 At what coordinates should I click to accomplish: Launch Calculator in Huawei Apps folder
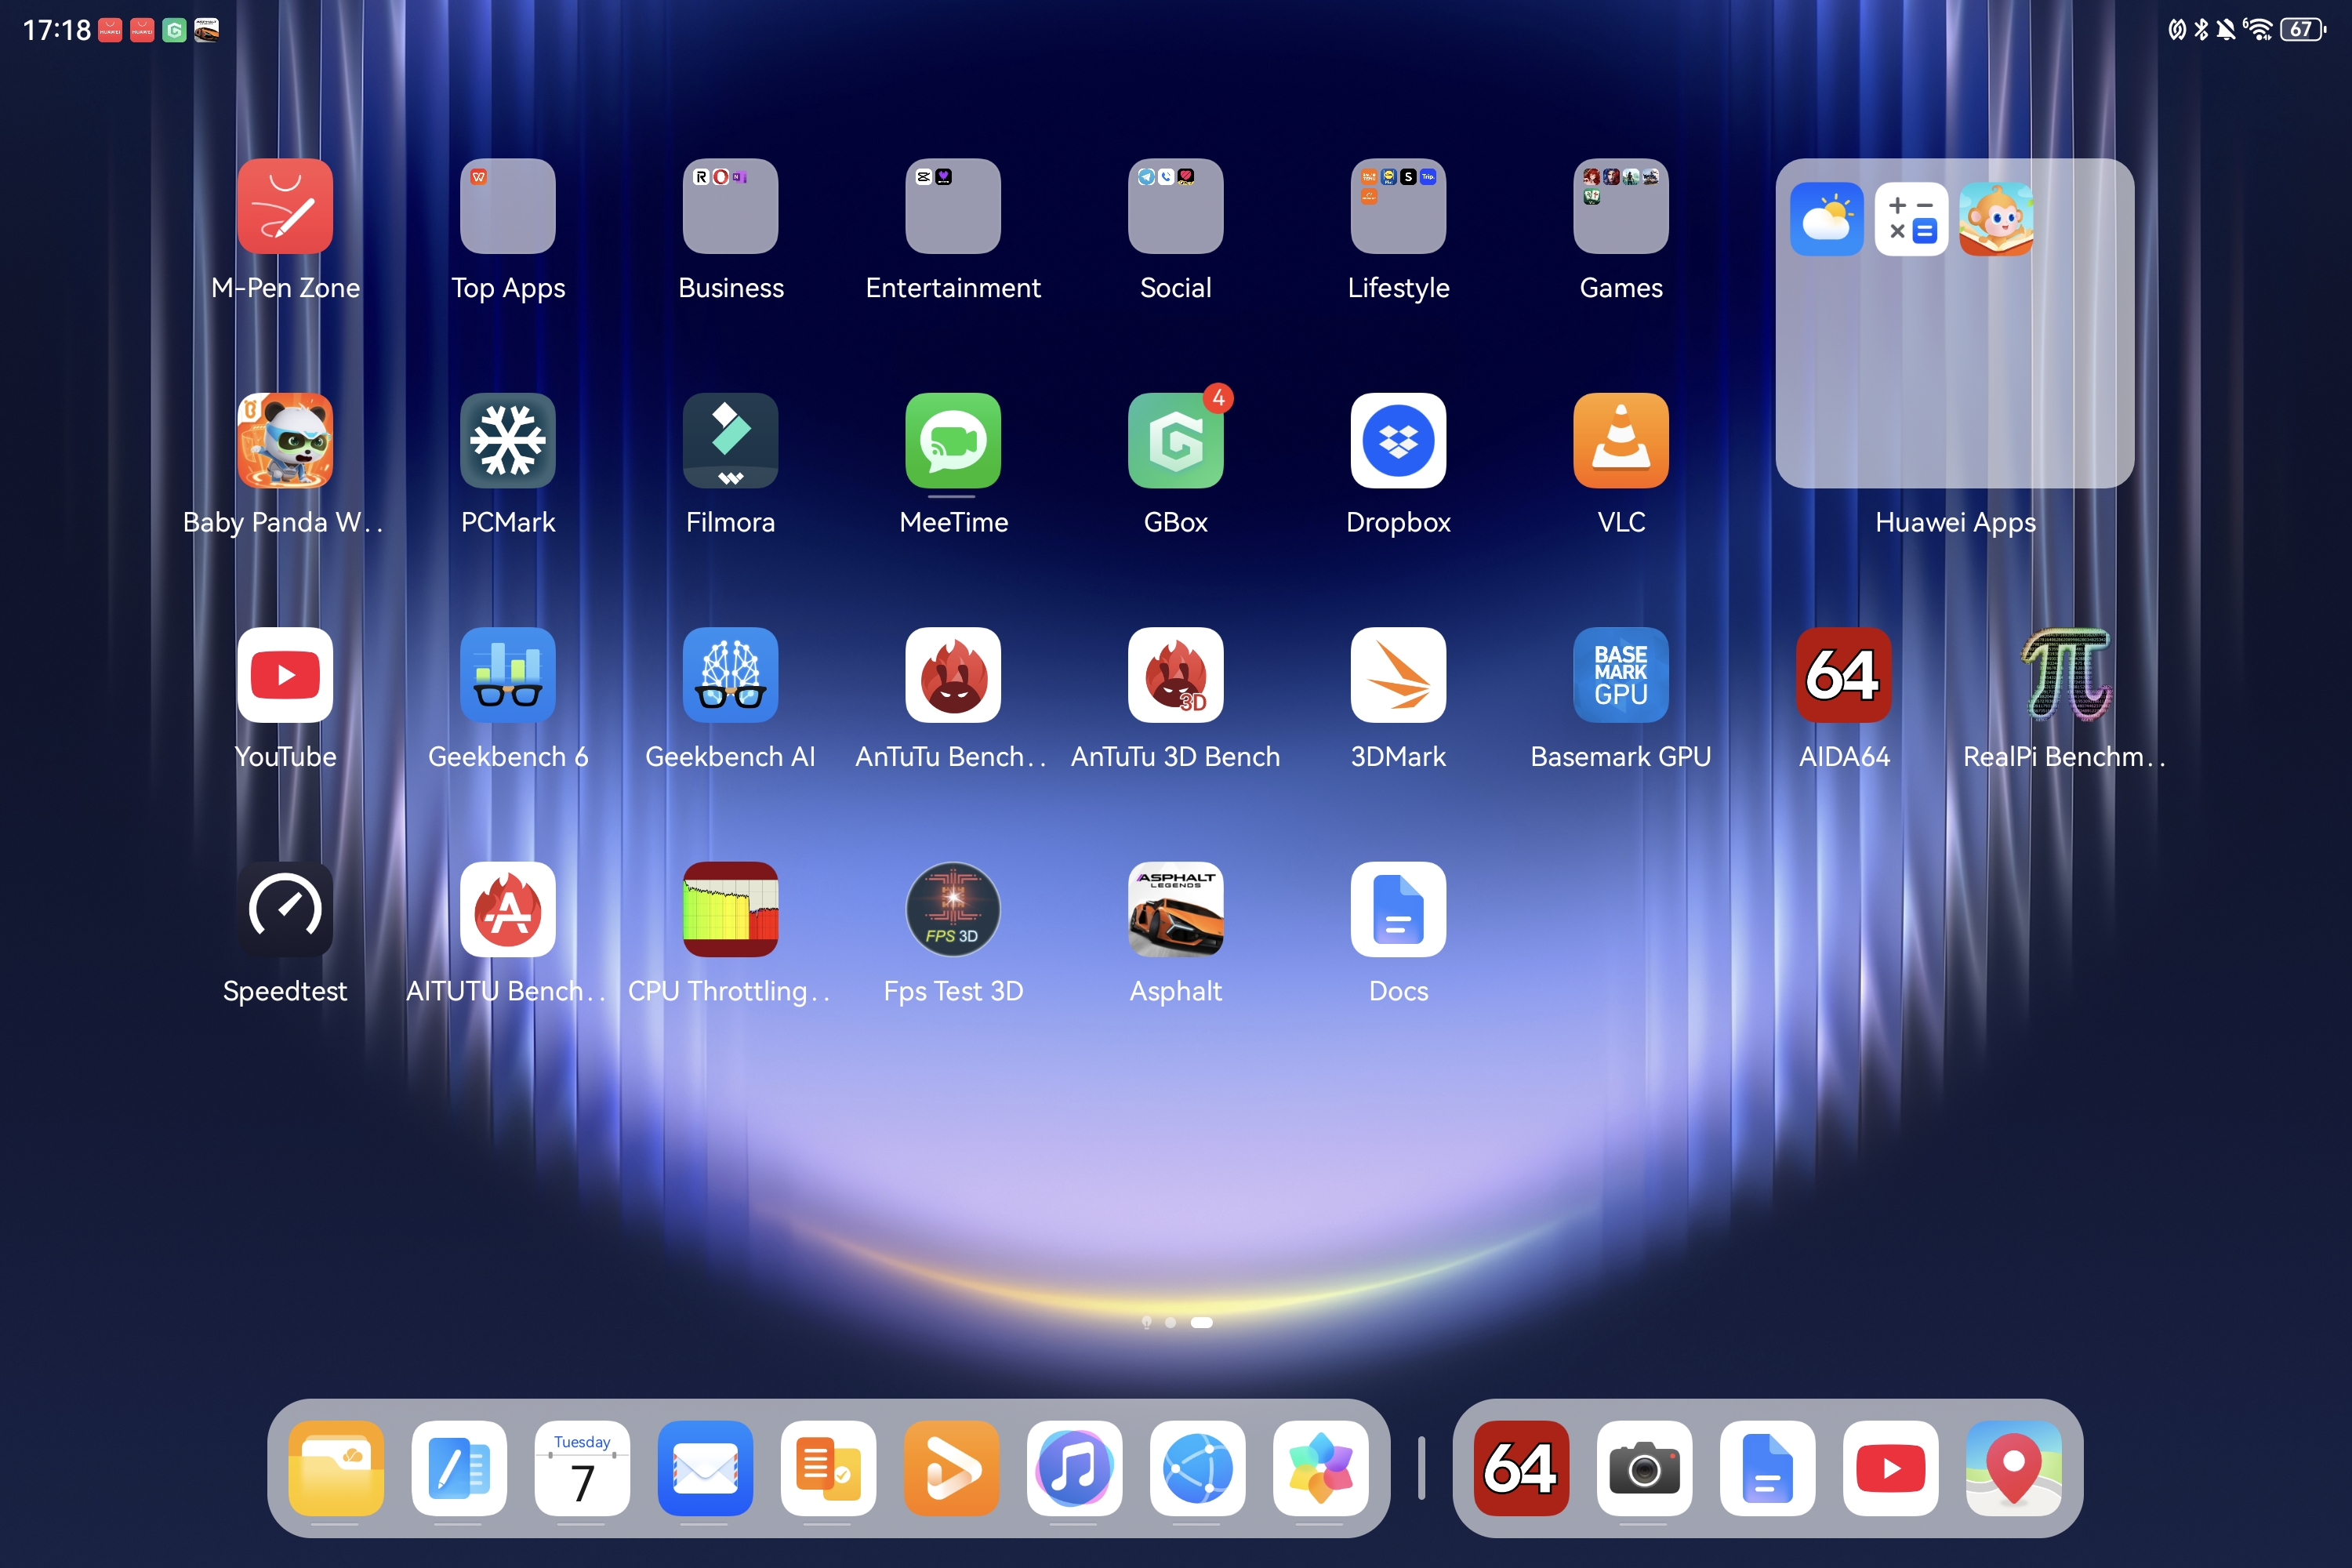1911,219
